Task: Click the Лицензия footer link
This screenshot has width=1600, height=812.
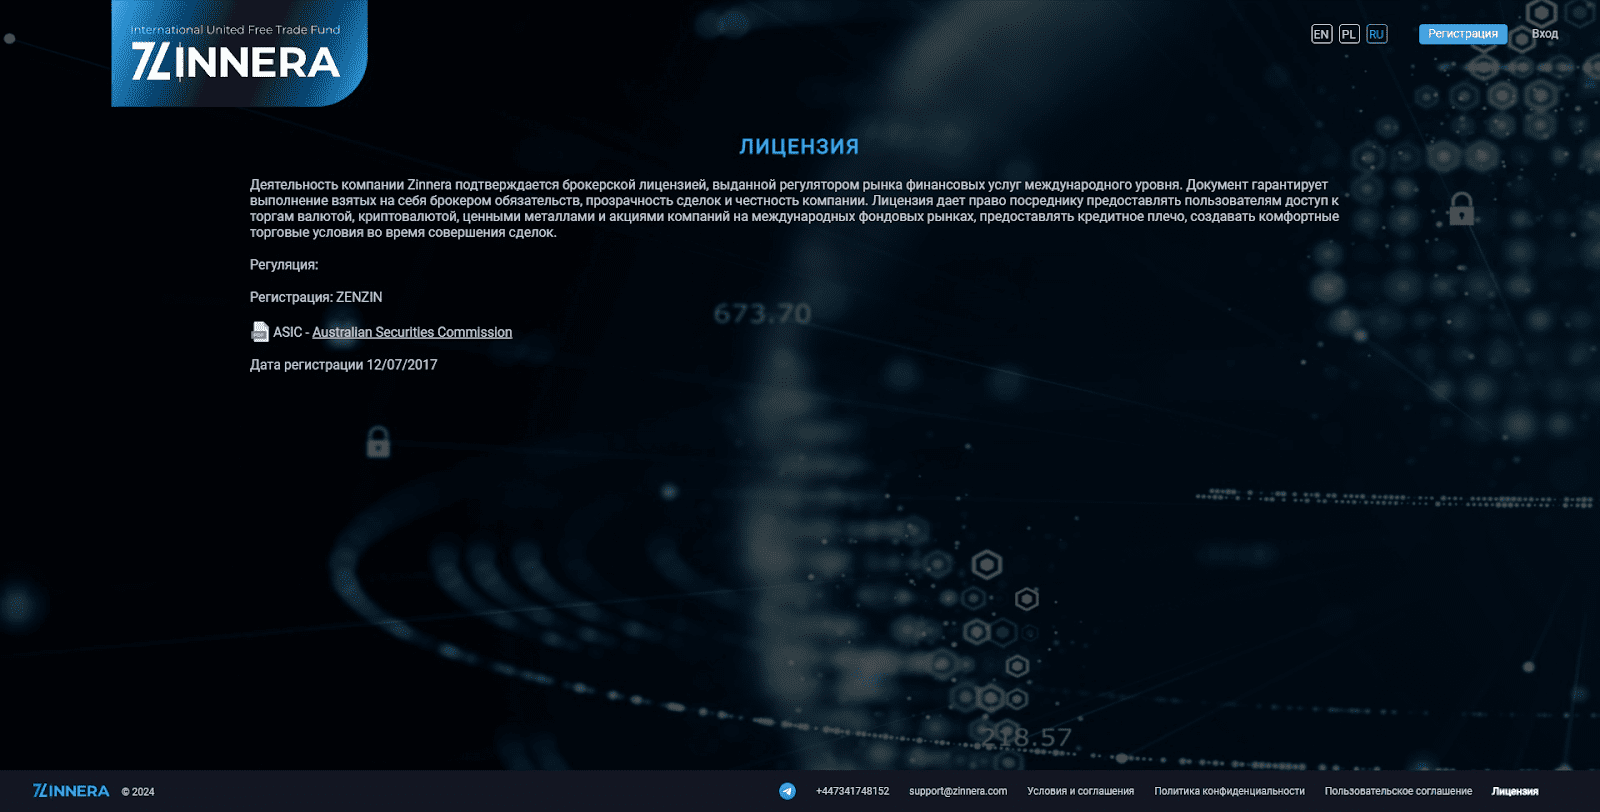Action: pos(1515,791)
